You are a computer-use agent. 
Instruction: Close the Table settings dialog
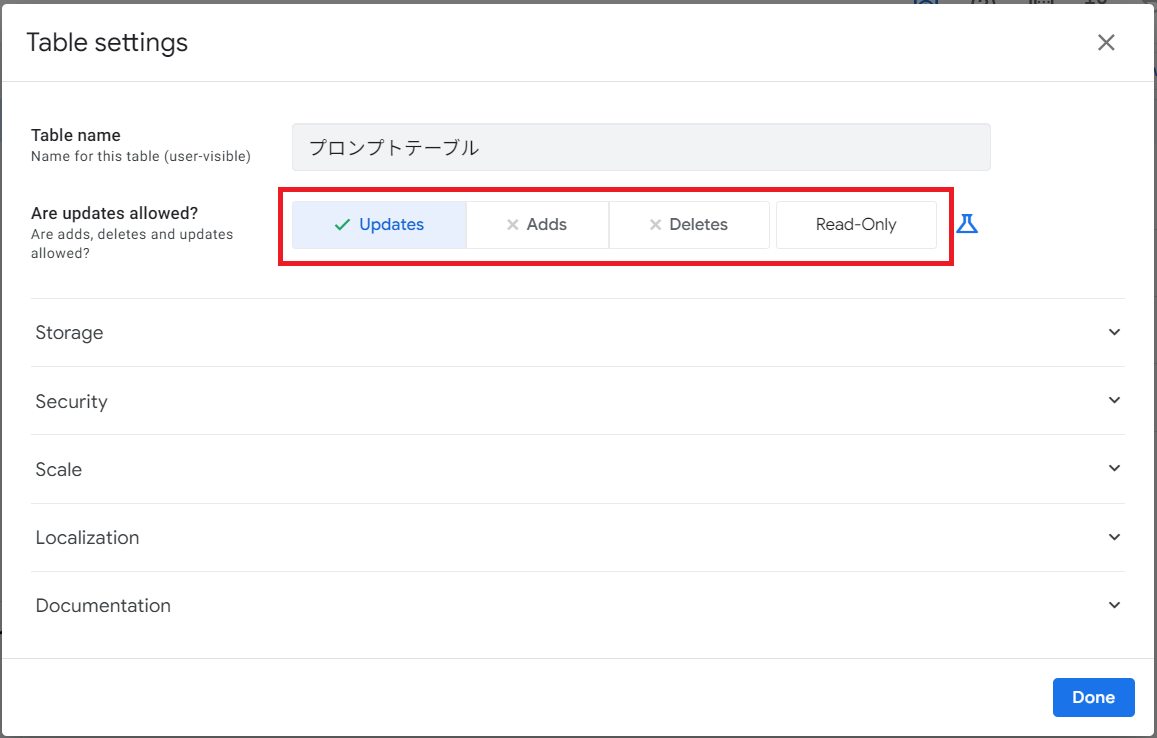[x=1106, y=42]
